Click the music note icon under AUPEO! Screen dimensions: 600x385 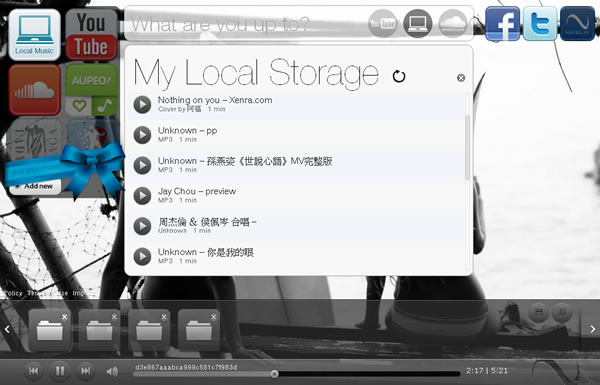pyautogui.click(x=104, y=106)
